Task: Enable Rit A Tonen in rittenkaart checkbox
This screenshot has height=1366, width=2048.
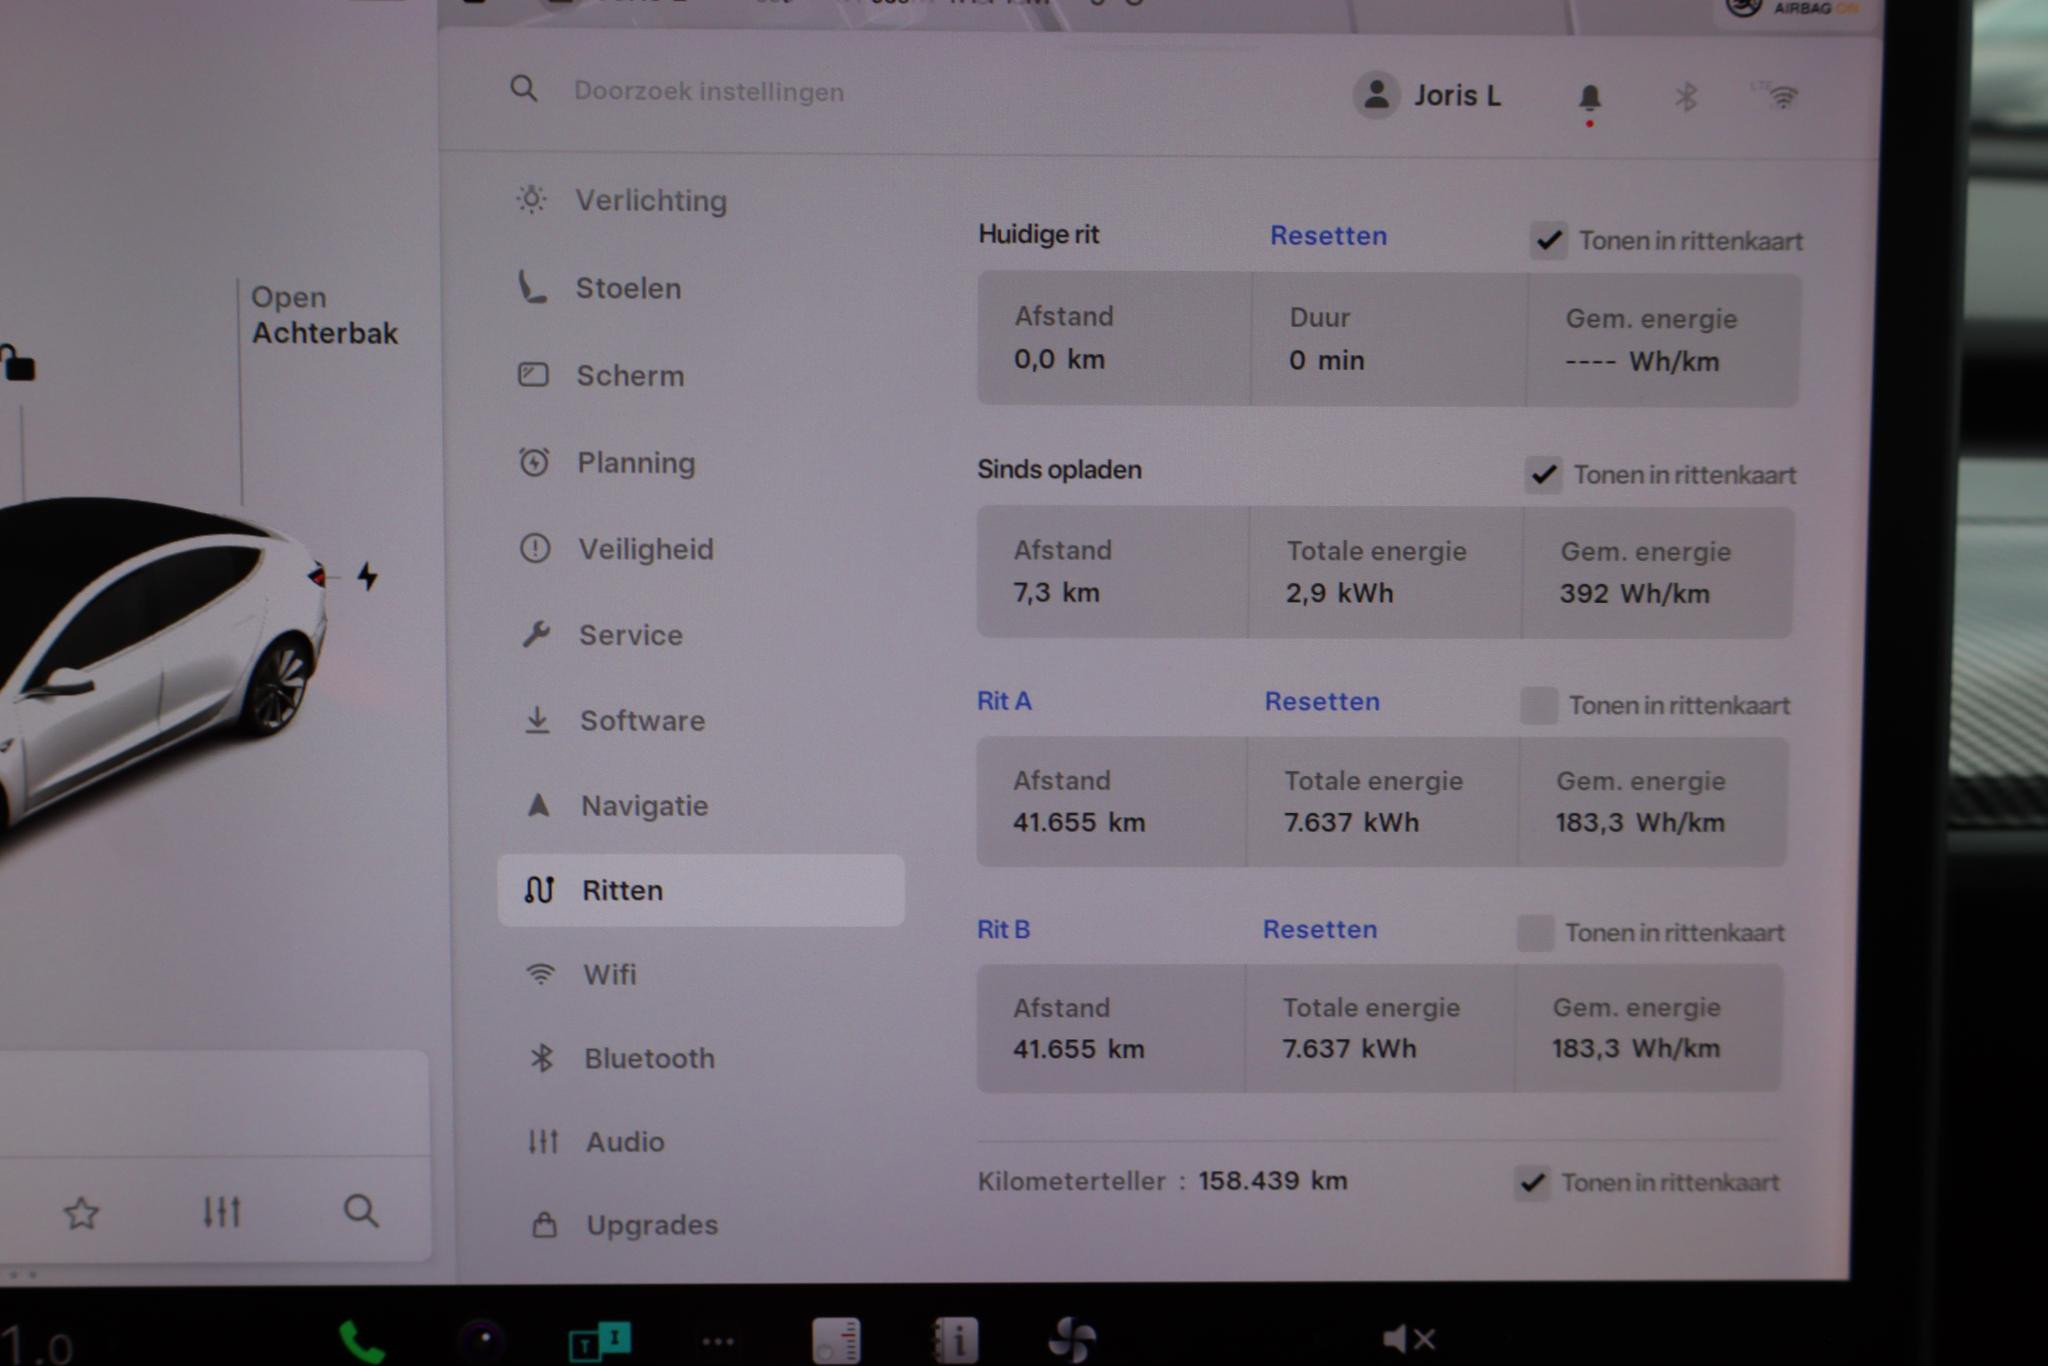Action: click(1538, 705)
